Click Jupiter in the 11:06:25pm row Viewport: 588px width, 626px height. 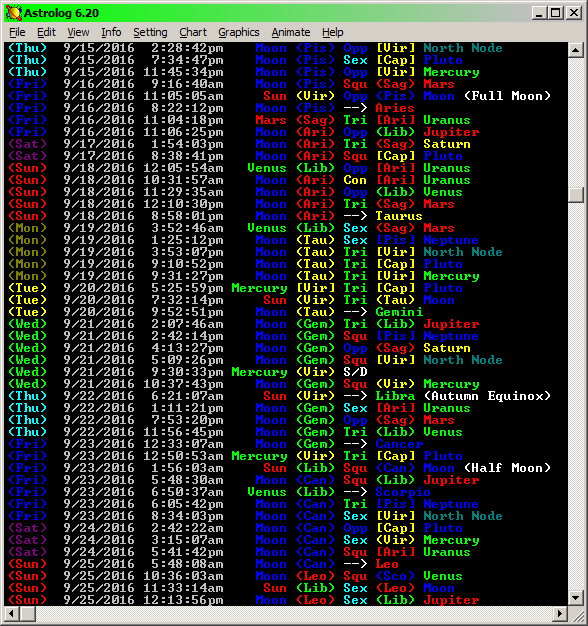451,132
